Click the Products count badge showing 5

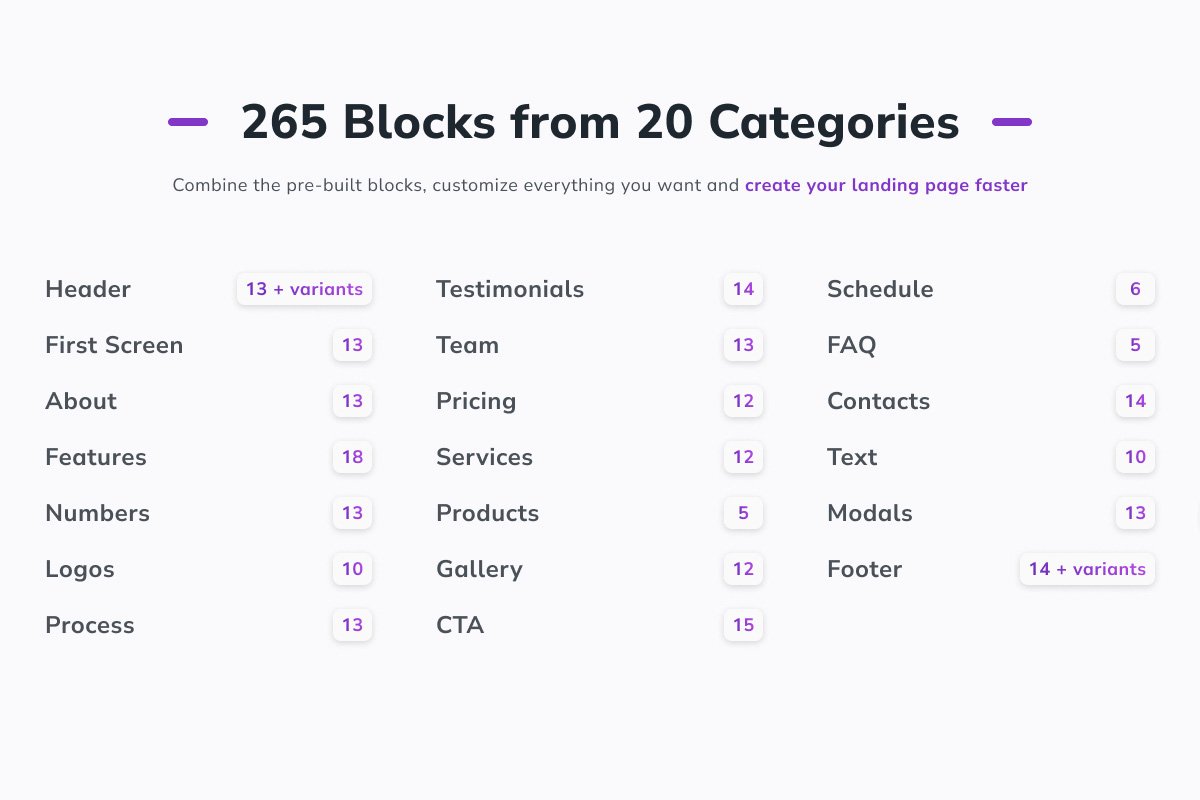tap(743, 513)
